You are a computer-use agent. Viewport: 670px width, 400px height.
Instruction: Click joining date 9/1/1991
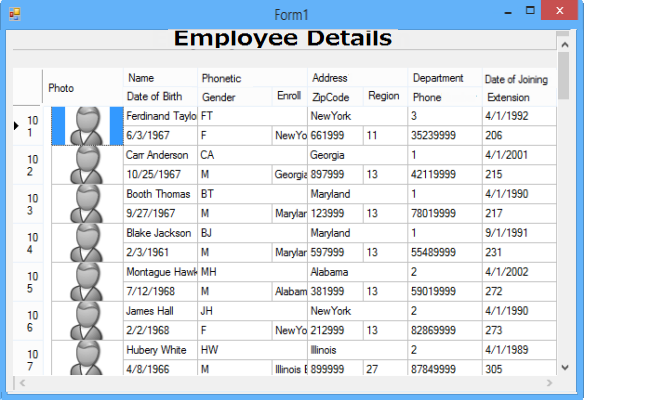(x=519, y=233)
